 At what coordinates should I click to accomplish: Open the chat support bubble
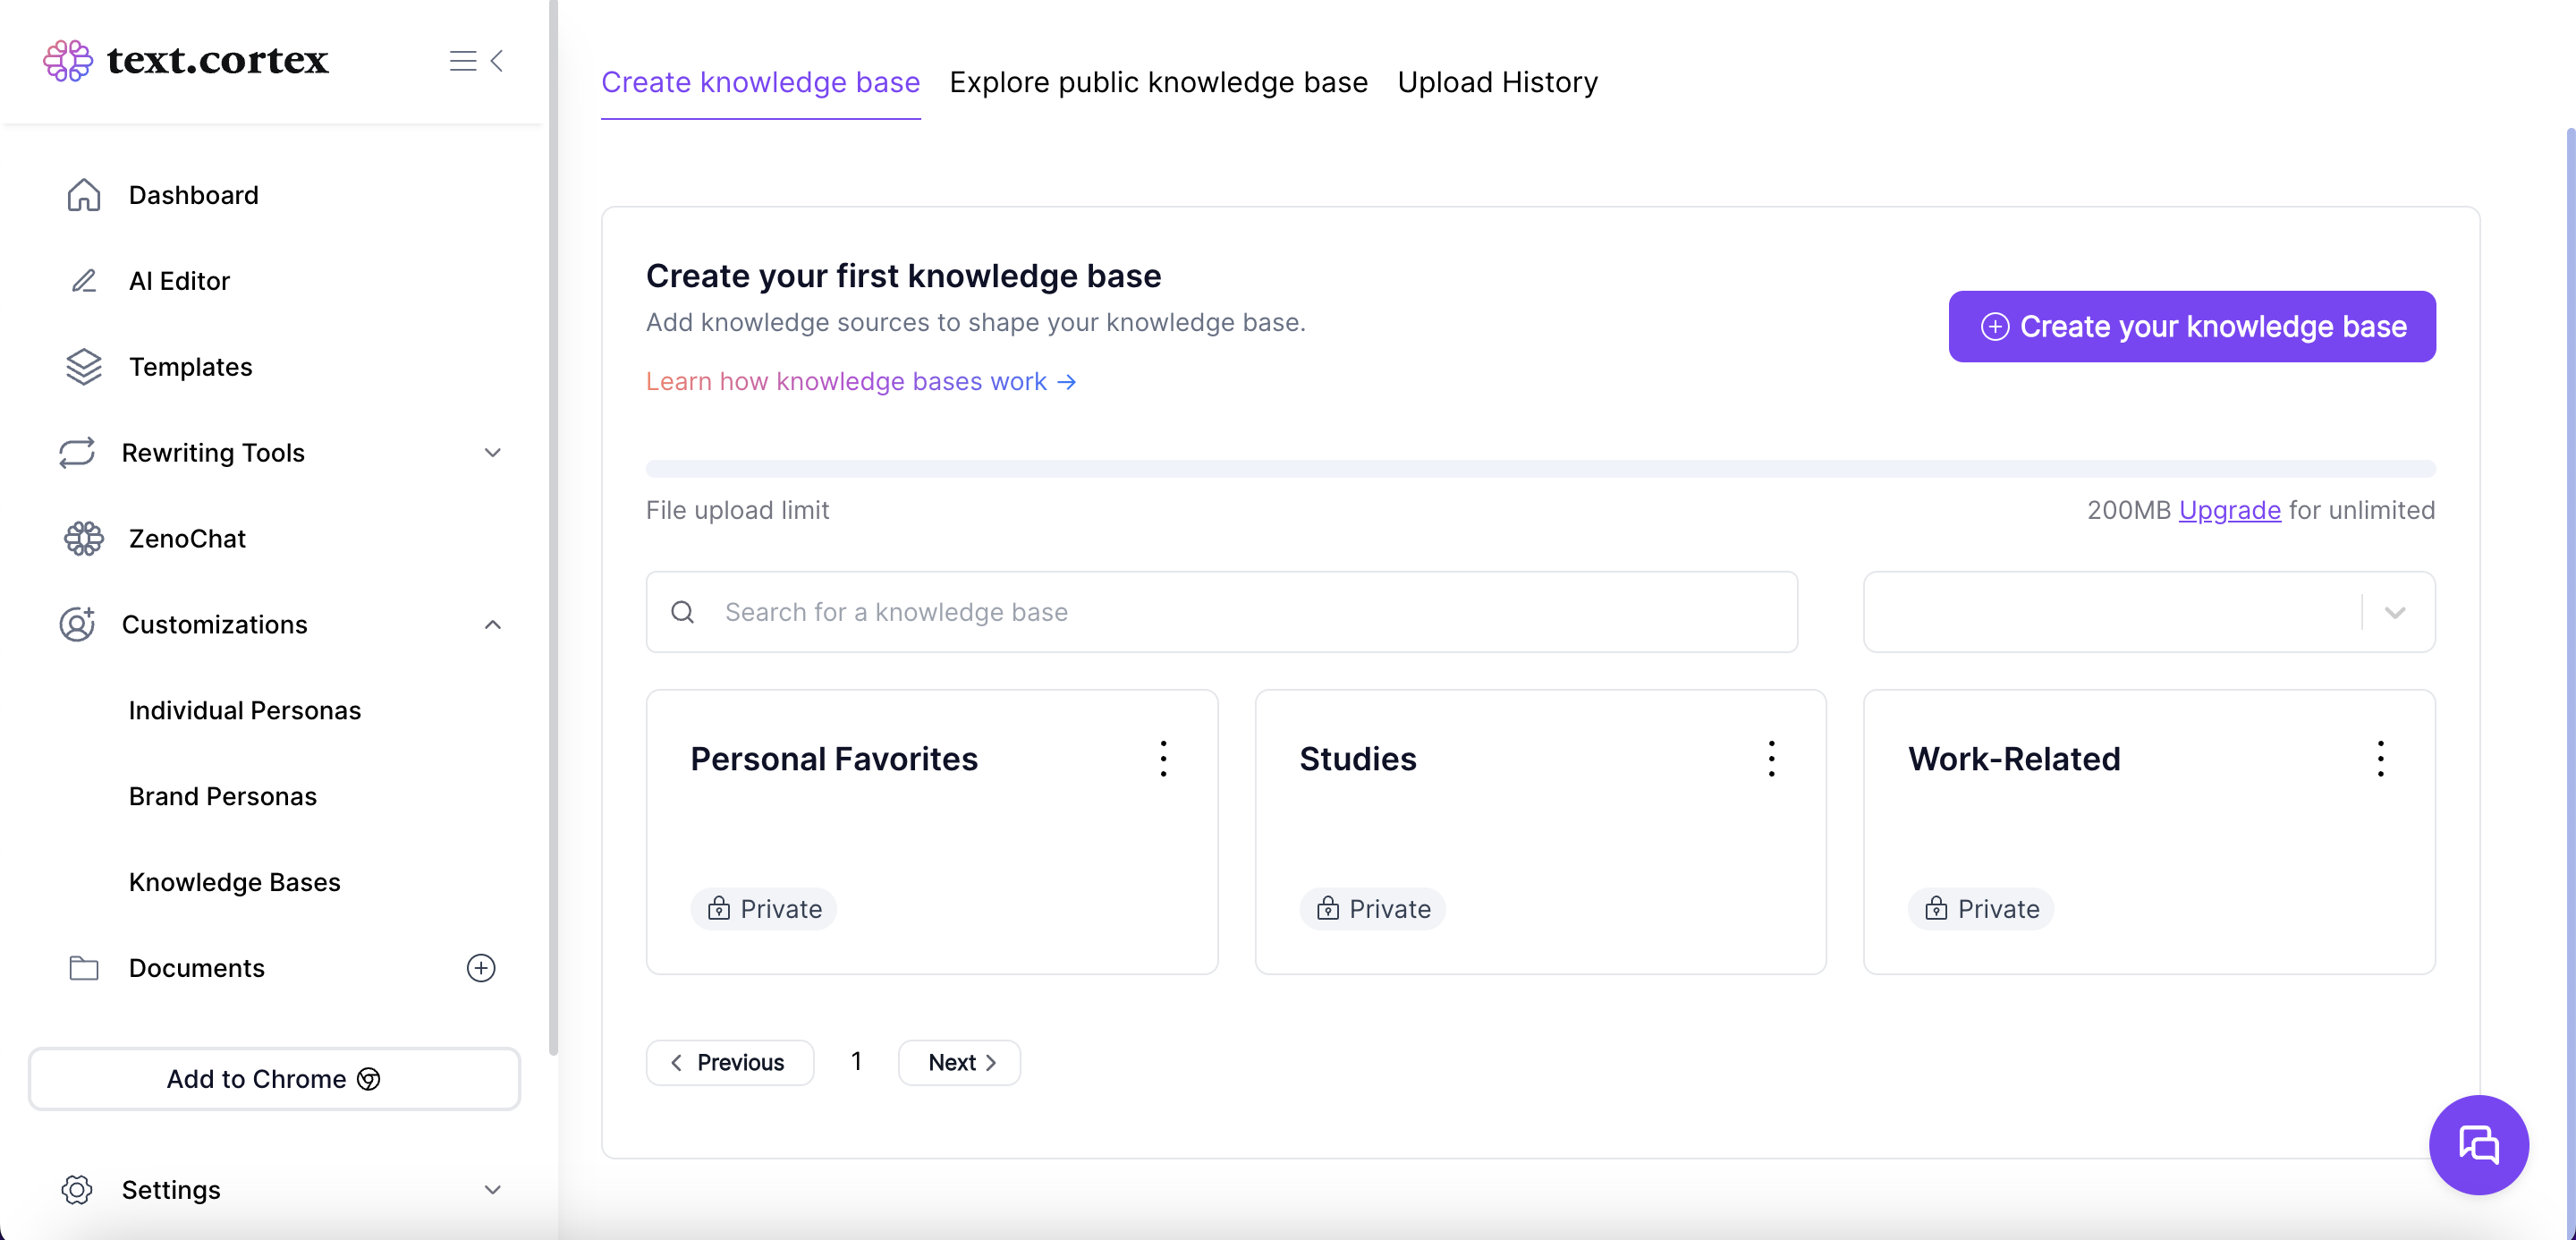pyautogui.click(x=2478, y=1145)
